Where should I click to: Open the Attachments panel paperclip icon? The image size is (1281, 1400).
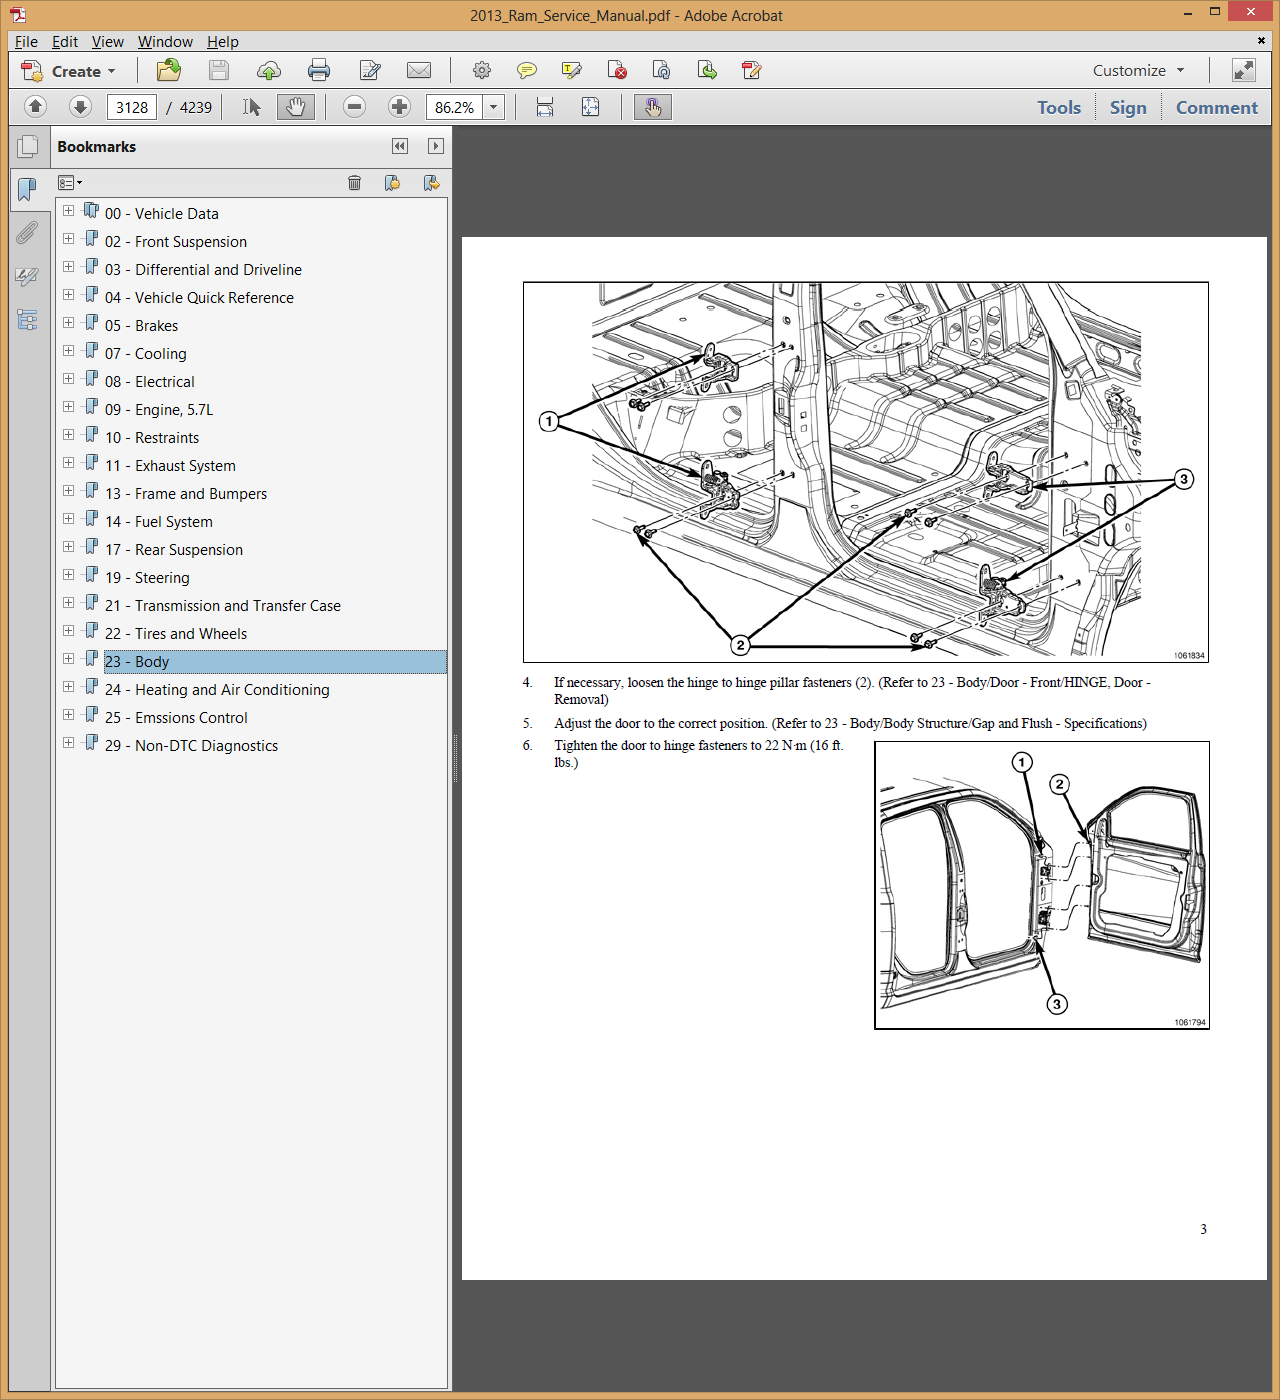[x=27, y=233]
